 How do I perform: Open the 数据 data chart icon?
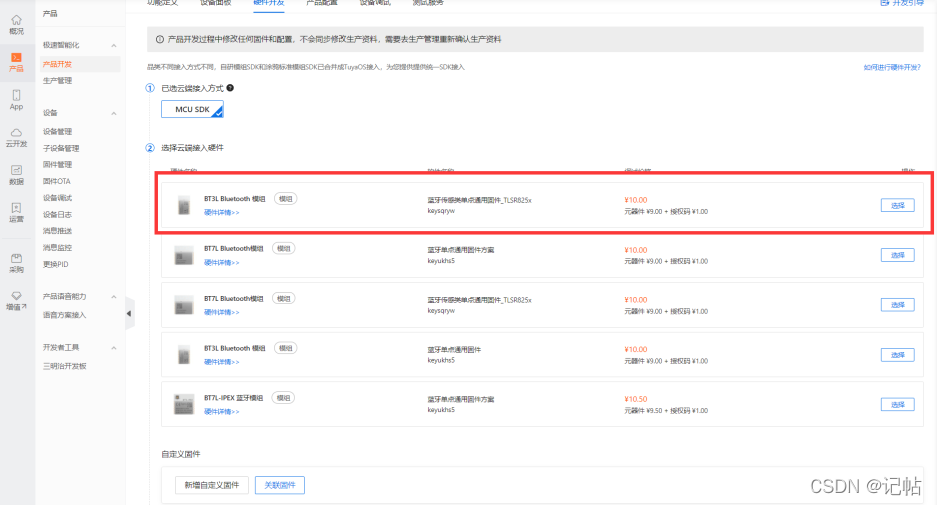click(16, 170)
